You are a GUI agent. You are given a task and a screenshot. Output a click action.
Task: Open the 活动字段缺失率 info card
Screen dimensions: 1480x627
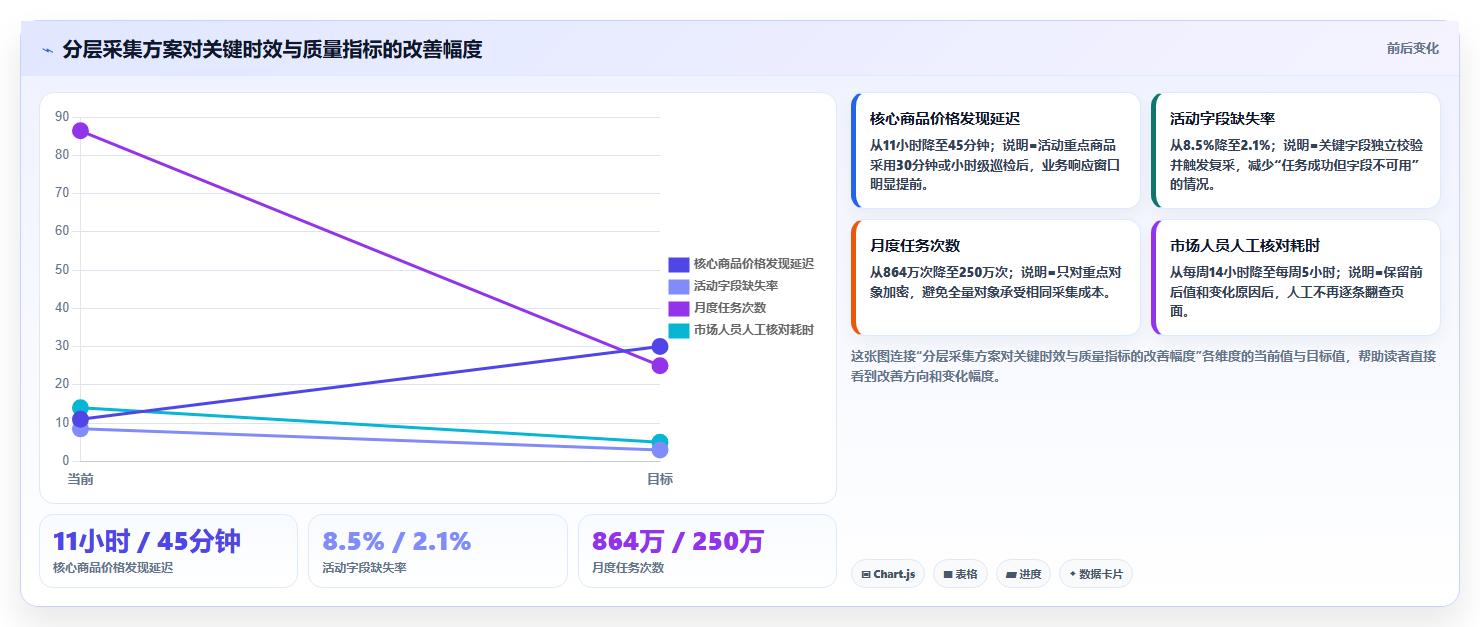tap(1296, 151)
